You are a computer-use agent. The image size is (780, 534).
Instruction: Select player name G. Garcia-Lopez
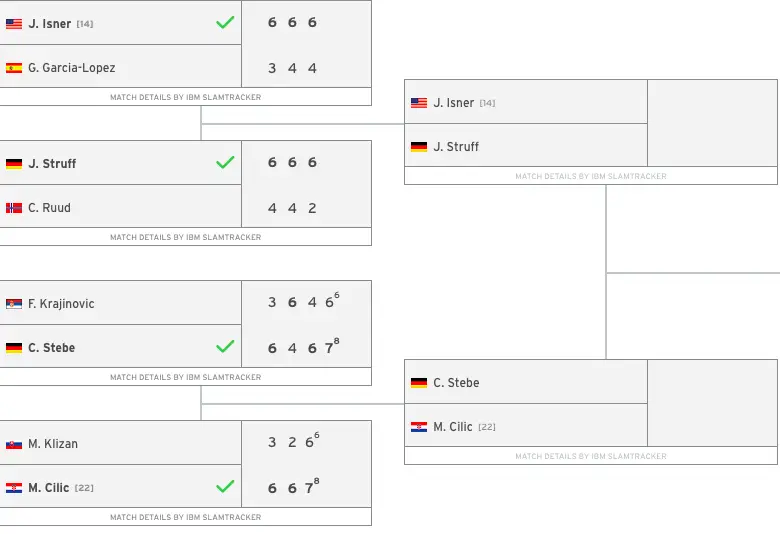(72, 68)
